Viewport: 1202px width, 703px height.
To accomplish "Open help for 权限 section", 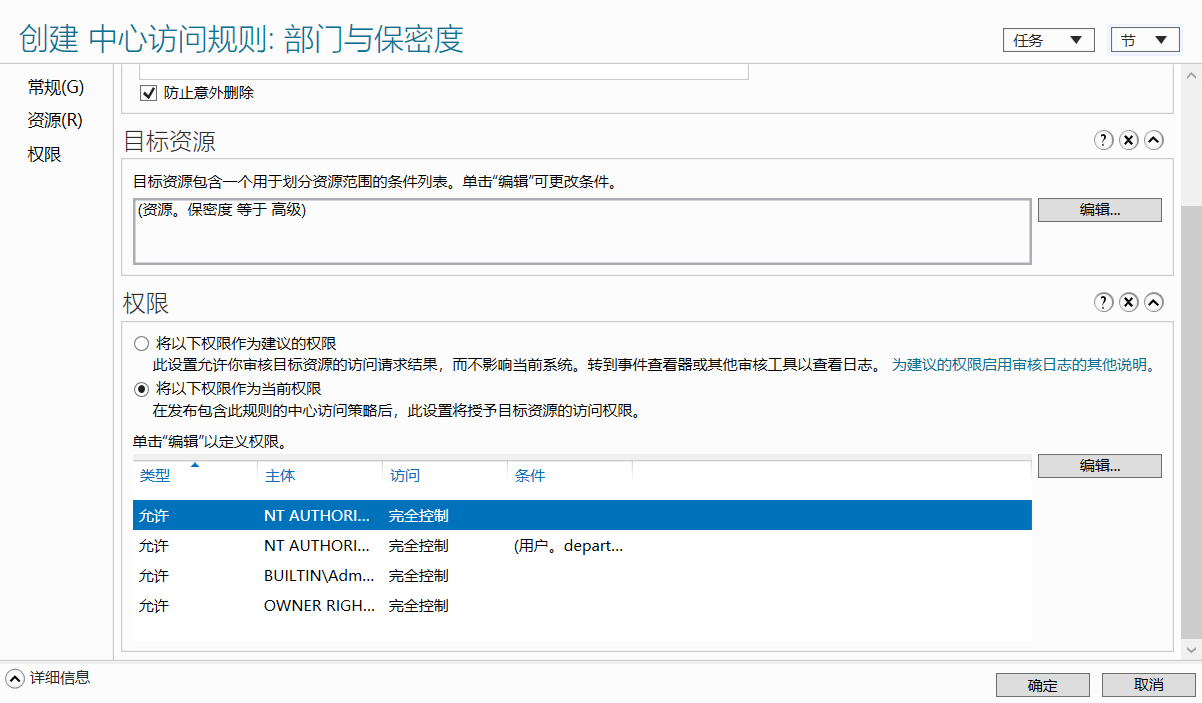I will tap(1104, 302).
